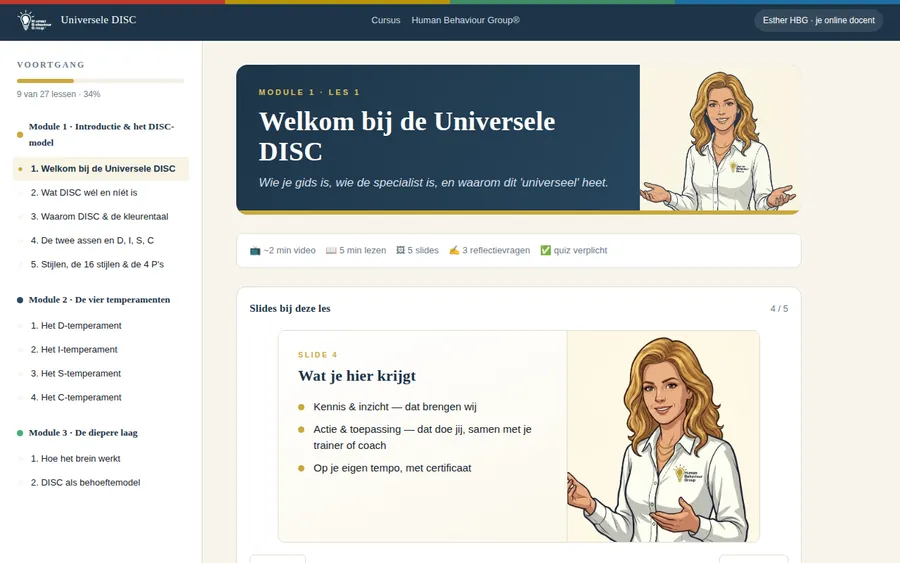Open lesson 4. De twee assen en D, I, S, C
900x563 pixels.
point(92,240)
